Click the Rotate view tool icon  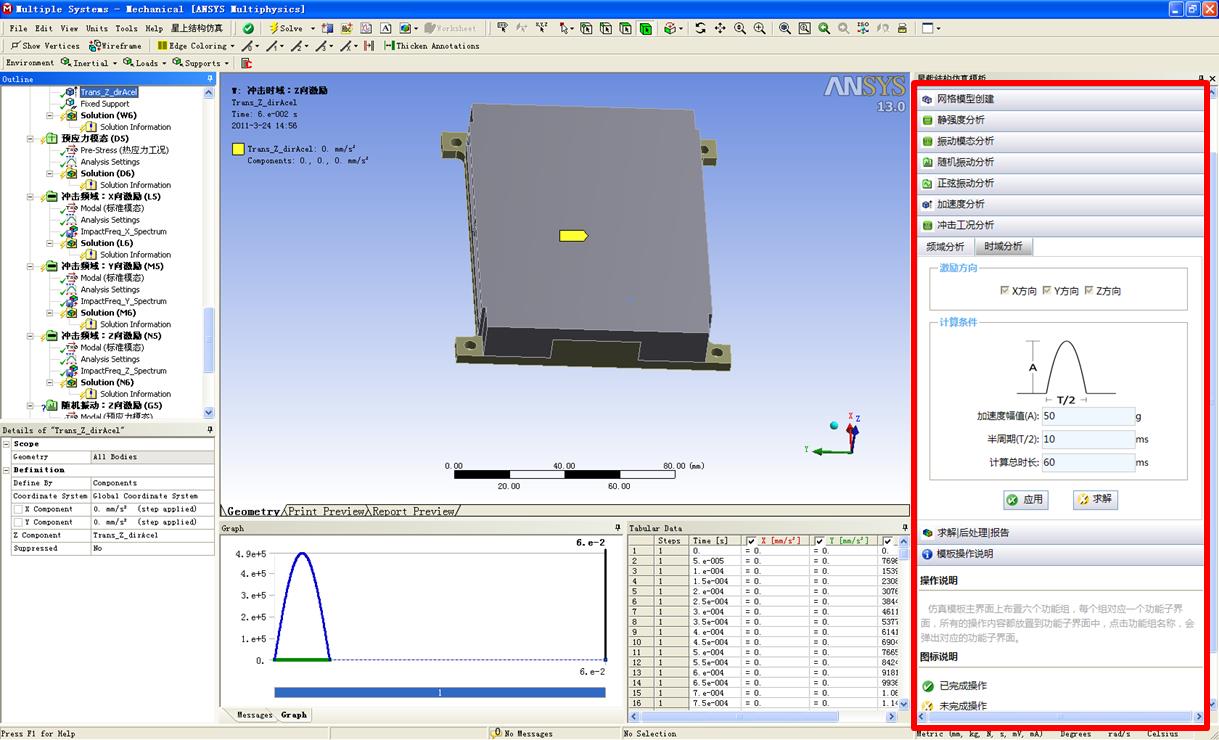pos(700,28)
